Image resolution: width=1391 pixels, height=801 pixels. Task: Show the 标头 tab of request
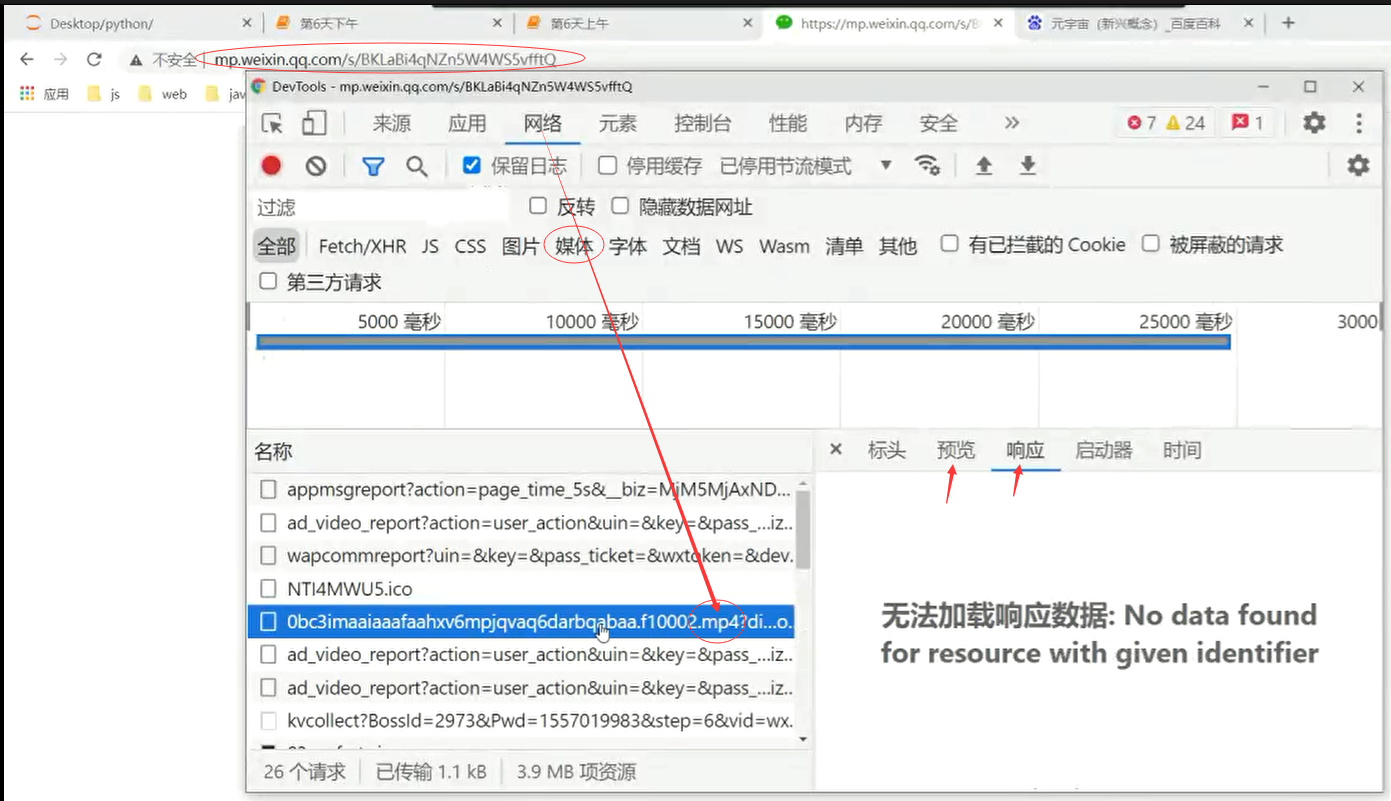pyautogui.click(x=887, y=450)
